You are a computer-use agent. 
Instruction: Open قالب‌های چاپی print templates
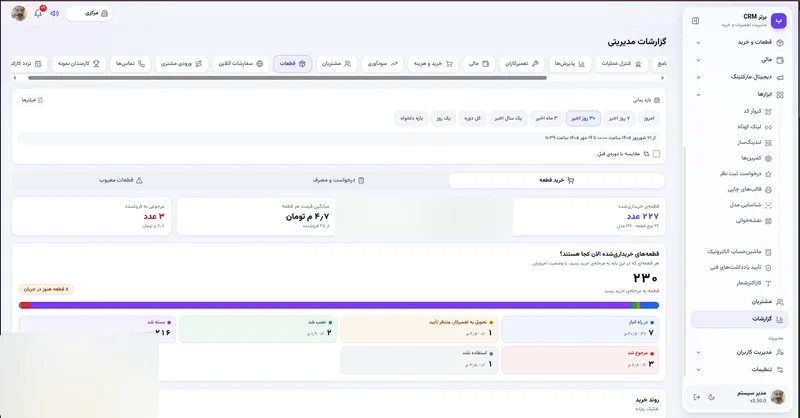click(x=749, y=189)
